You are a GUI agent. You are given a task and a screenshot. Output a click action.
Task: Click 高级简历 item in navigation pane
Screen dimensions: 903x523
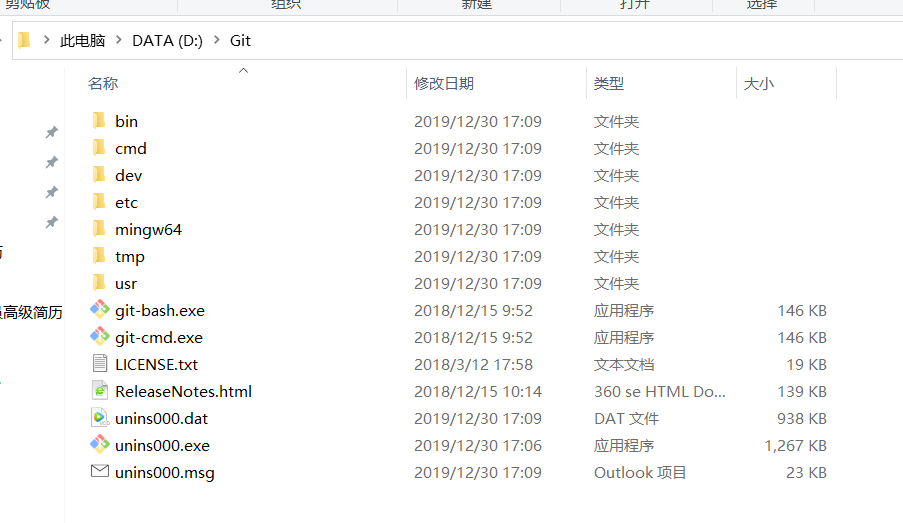(x=31, y=313)
